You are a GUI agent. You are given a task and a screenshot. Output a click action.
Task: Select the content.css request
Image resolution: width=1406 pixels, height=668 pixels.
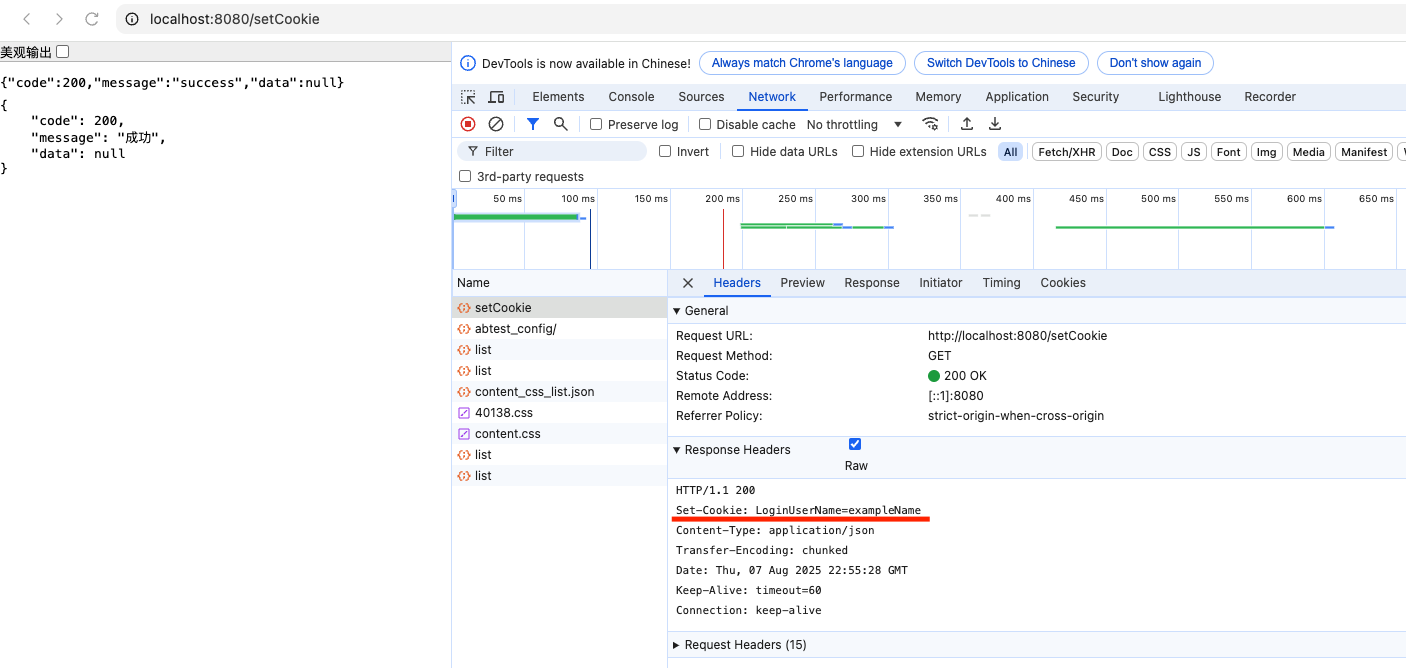[x=559, y=434]
